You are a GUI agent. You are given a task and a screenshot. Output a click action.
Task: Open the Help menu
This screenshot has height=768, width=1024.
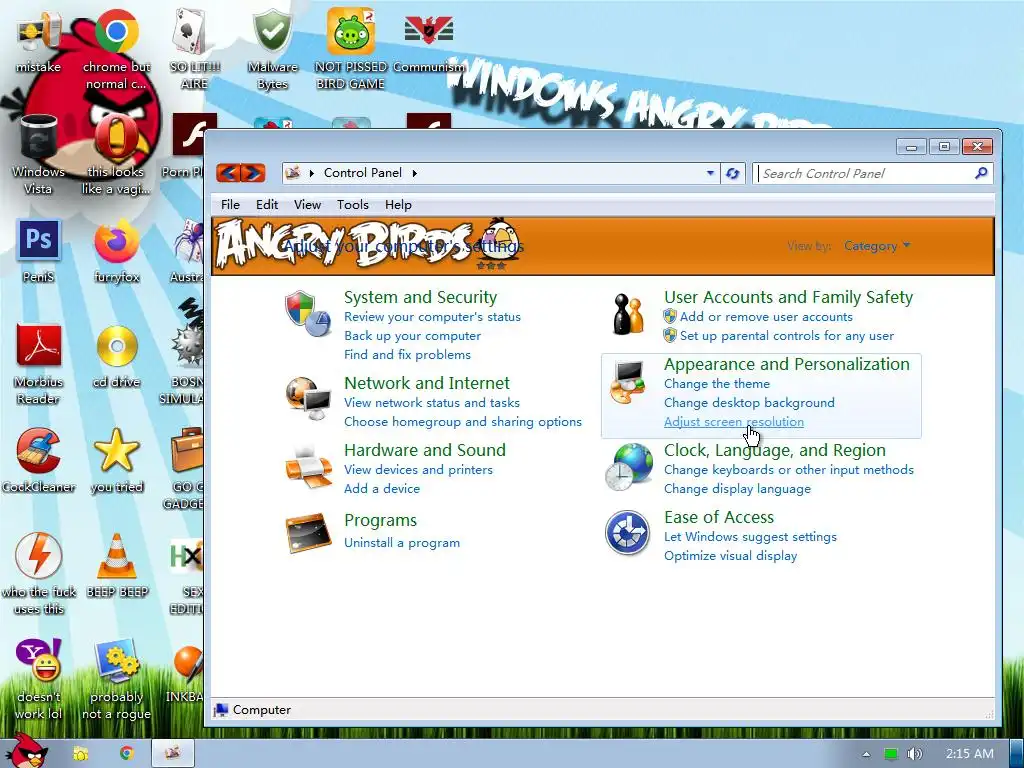click(x=398, y=204)
